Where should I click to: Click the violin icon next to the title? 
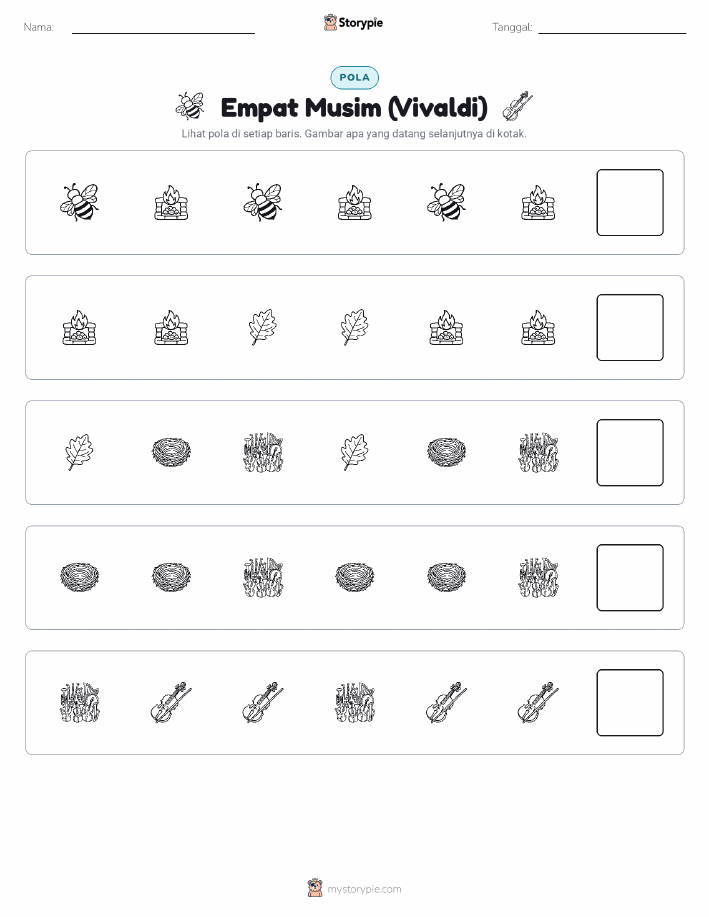coord(518,106)
